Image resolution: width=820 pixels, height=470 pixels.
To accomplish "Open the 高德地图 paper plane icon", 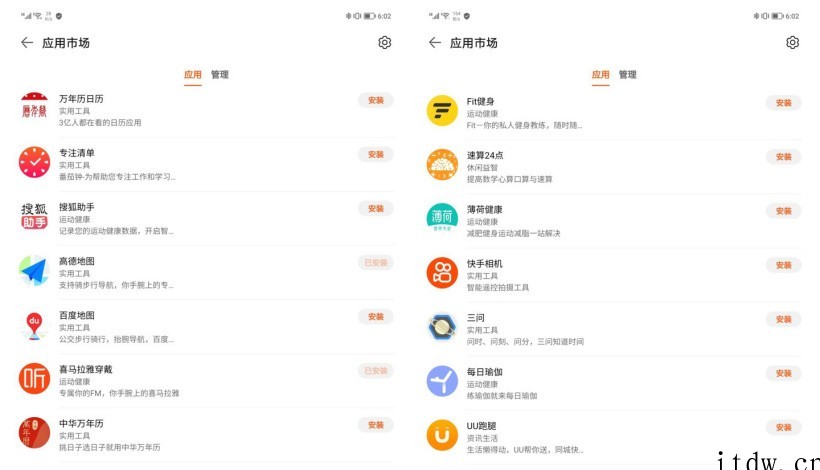I will (x=35, y=270).
